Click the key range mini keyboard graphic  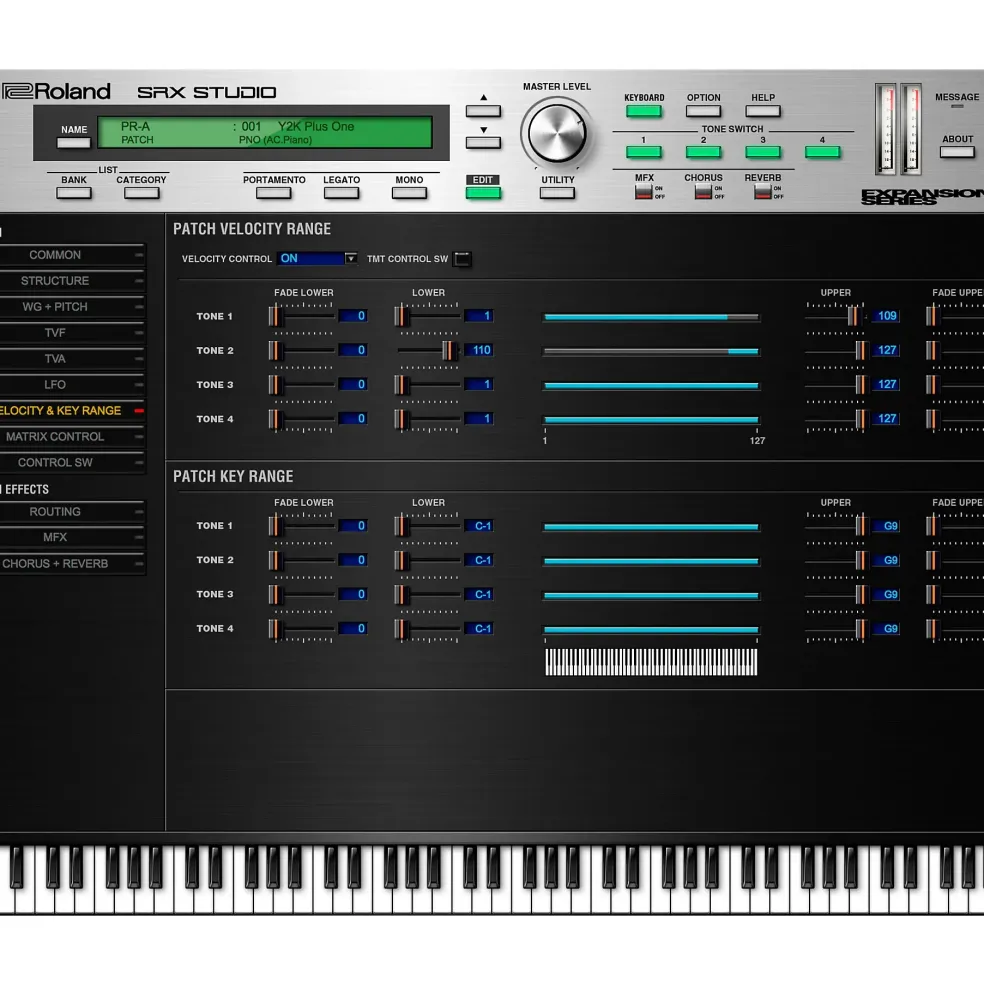coord(651,662)
